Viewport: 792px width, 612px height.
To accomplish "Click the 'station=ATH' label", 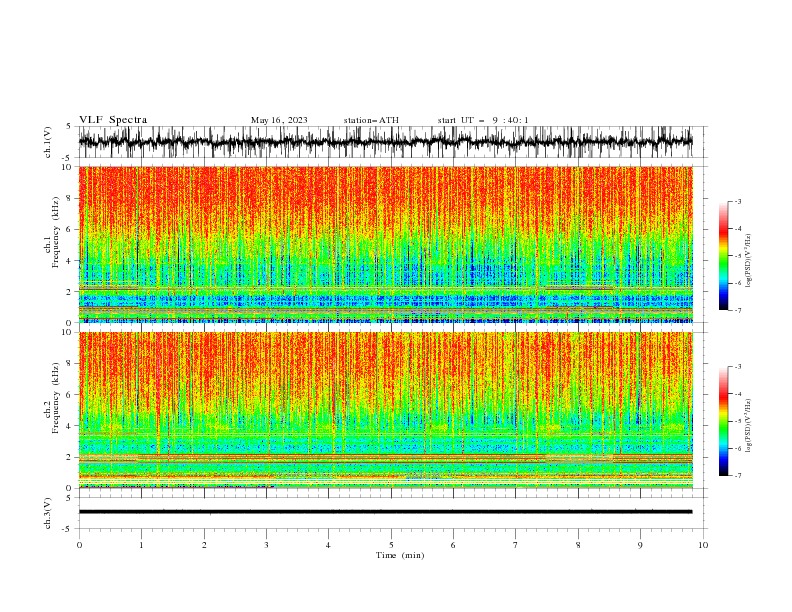I will 371,120.
